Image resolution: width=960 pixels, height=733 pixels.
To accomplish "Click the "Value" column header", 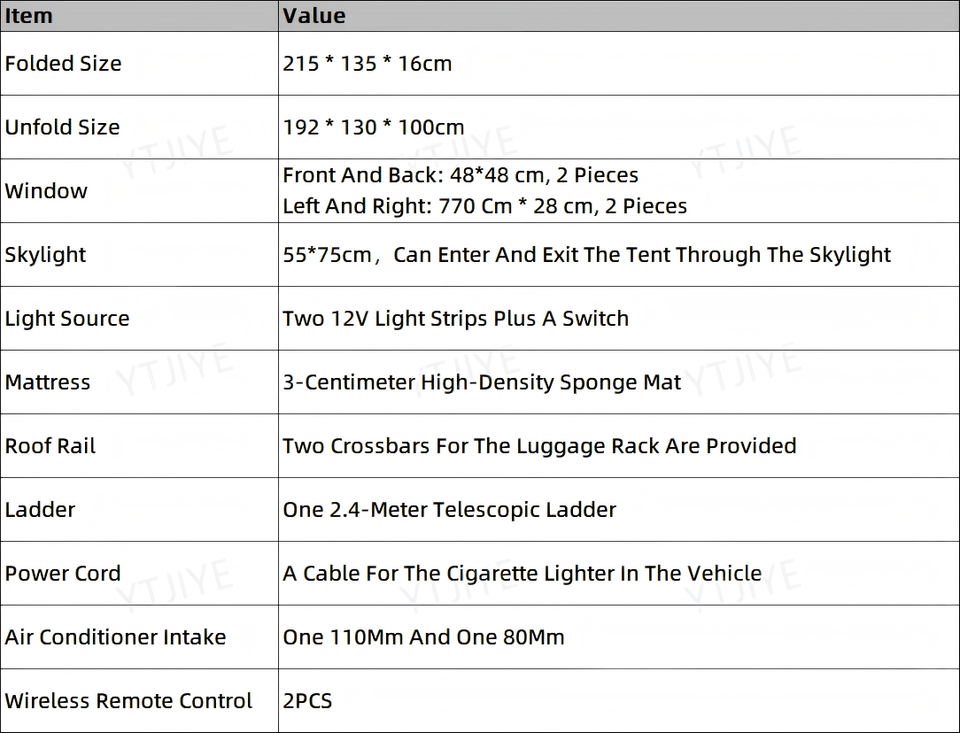I will pyautogui.click(x=314, y=16).
